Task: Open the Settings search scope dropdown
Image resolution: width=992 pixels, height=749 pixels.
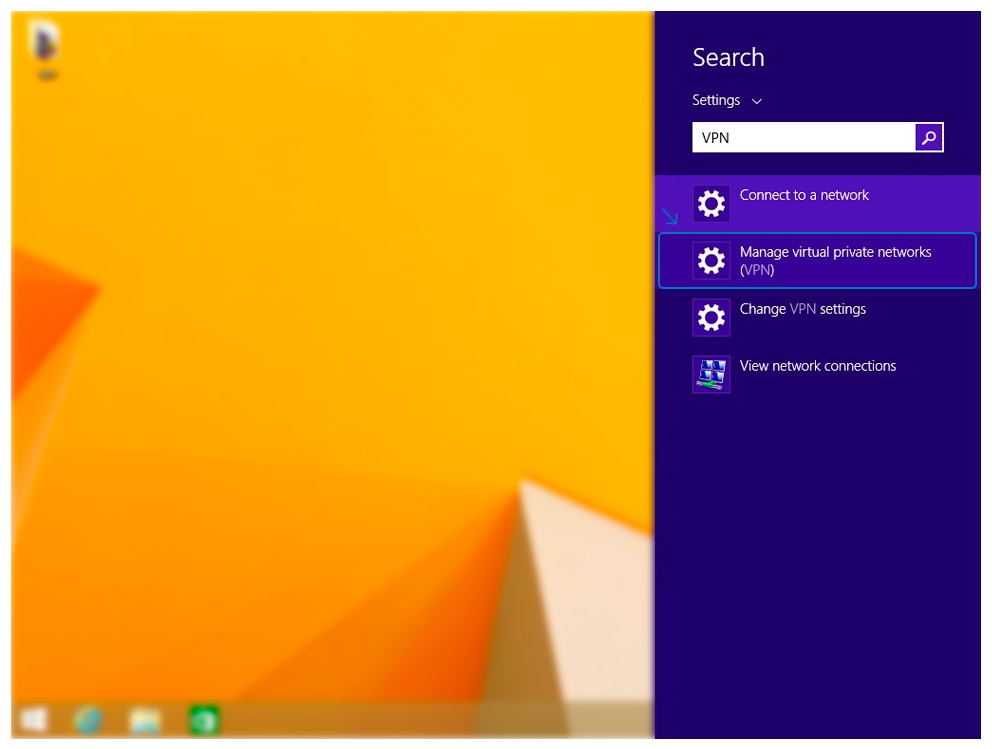Action: click(x=727, y=101)
